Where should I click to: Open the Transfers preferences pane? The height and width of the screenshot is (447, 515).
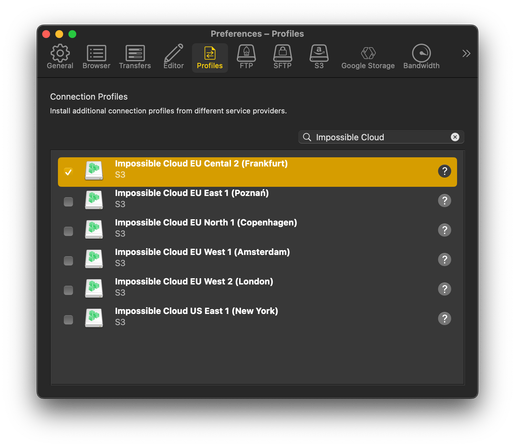tap(135, 57)
